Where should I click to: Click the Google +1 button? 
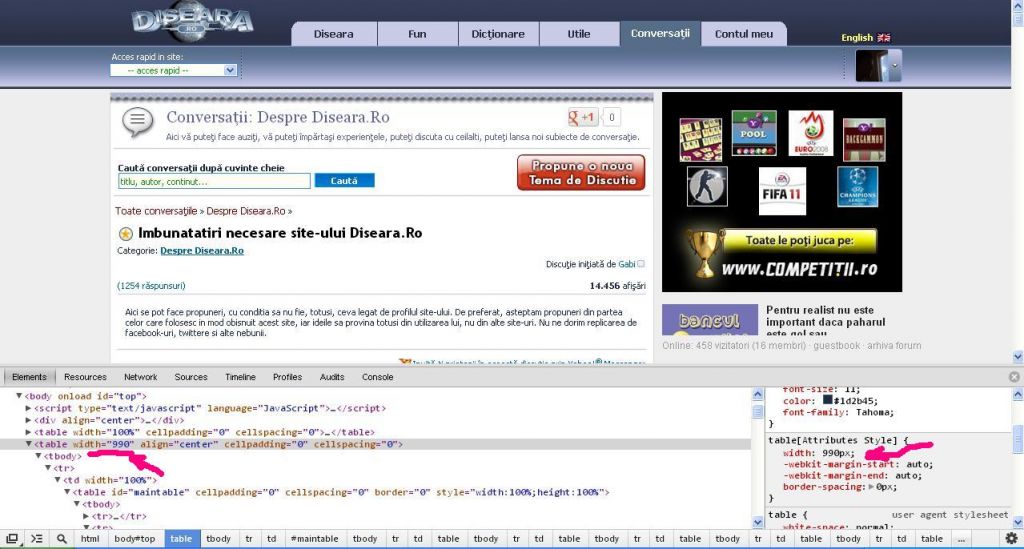pyautogui.click(x=581, y=118)
